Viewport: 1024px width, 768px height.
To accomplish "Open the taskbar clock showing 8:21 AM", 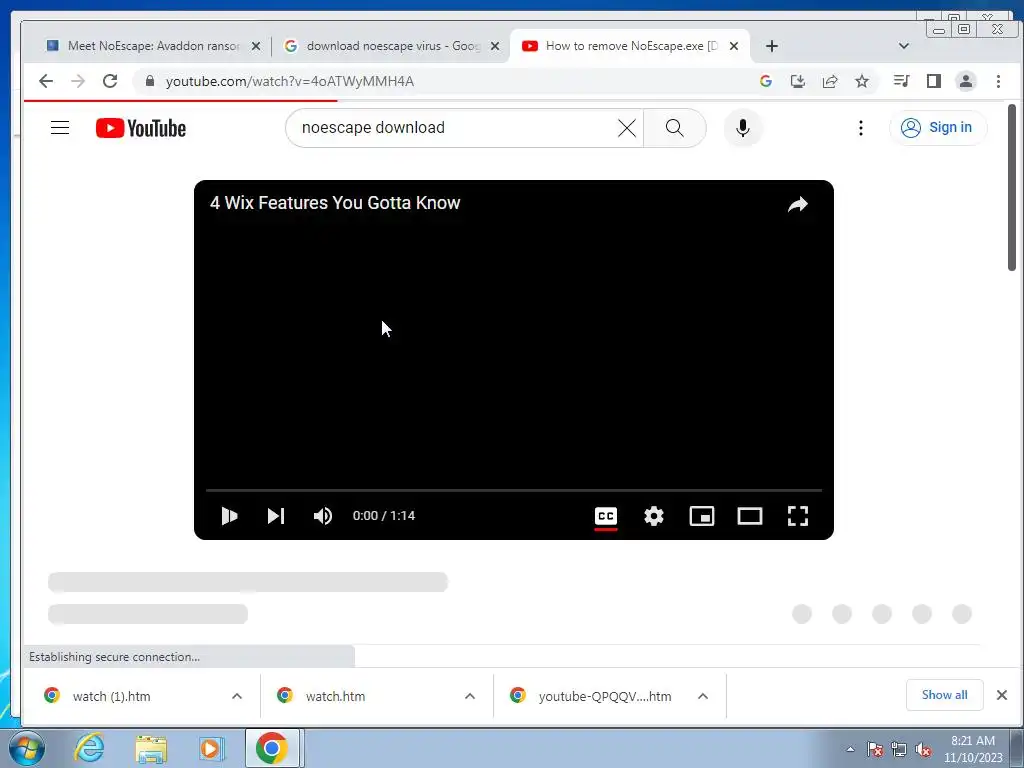I will 973,749.
